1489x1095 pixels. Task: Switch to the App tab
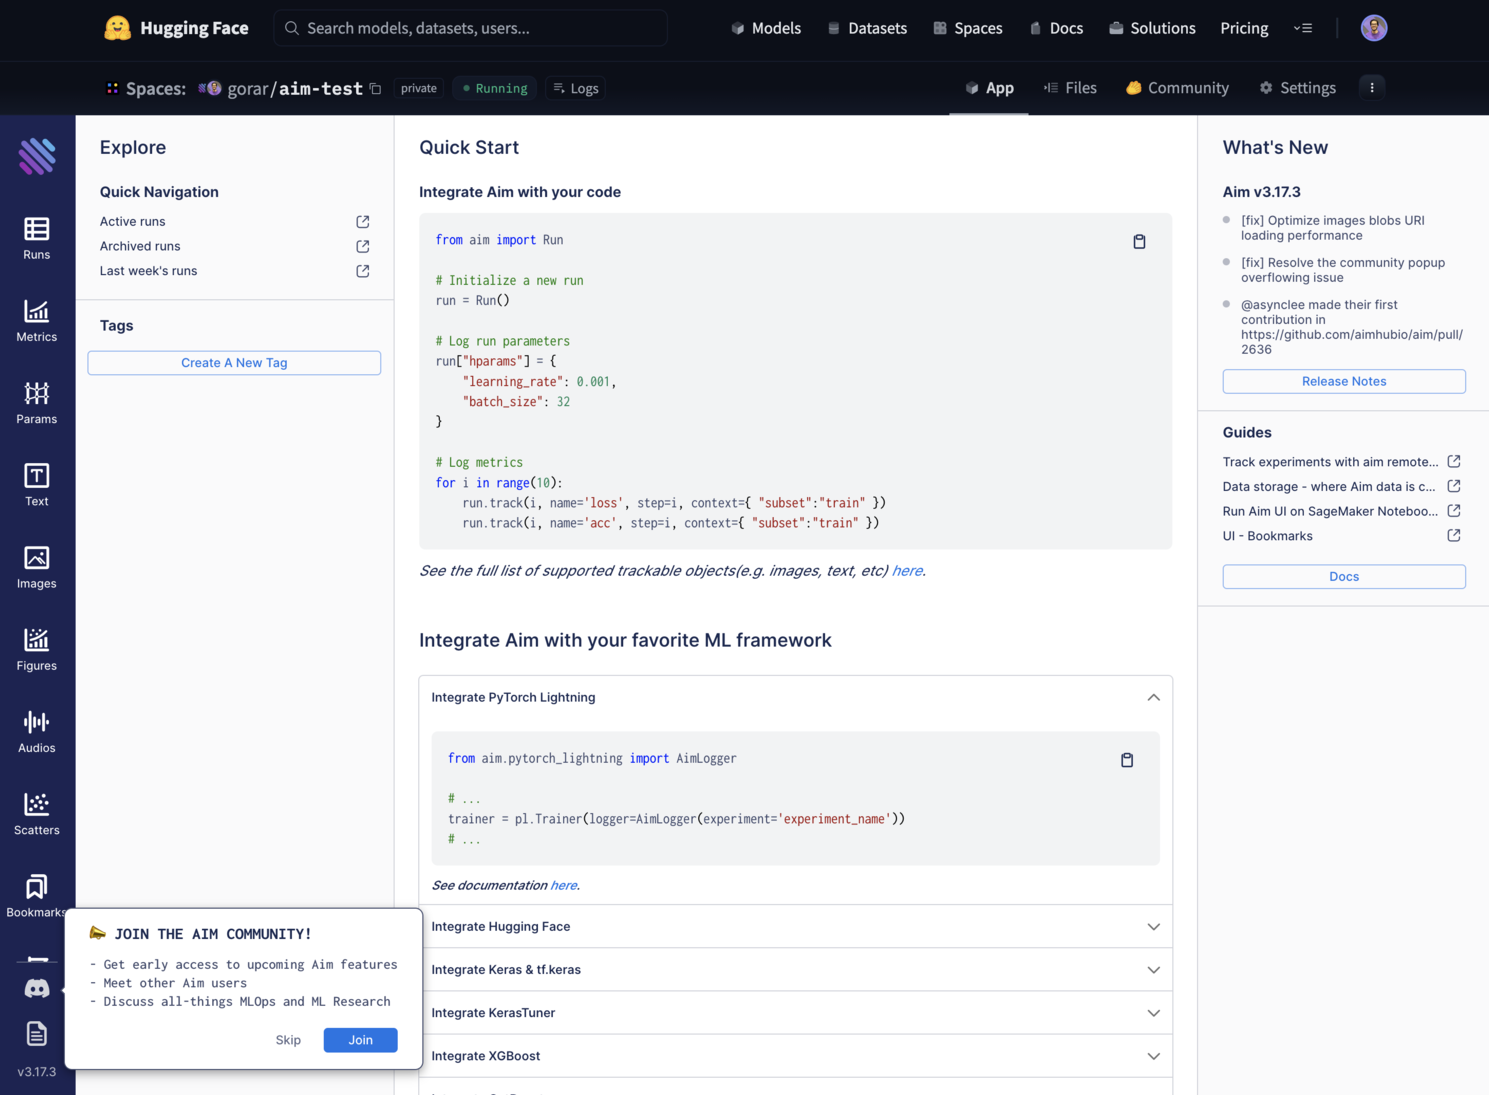click(989, 88)
